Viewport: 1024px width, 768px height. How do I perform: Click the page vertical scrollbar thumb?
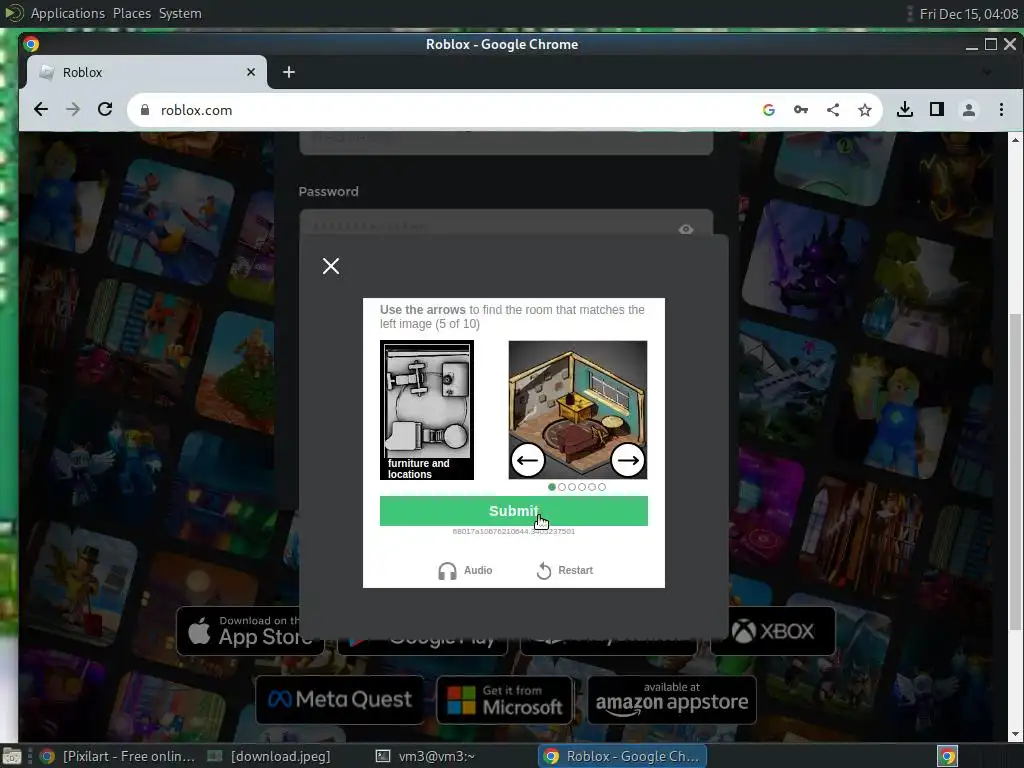pyautogui.click(x=1015, y=472)
